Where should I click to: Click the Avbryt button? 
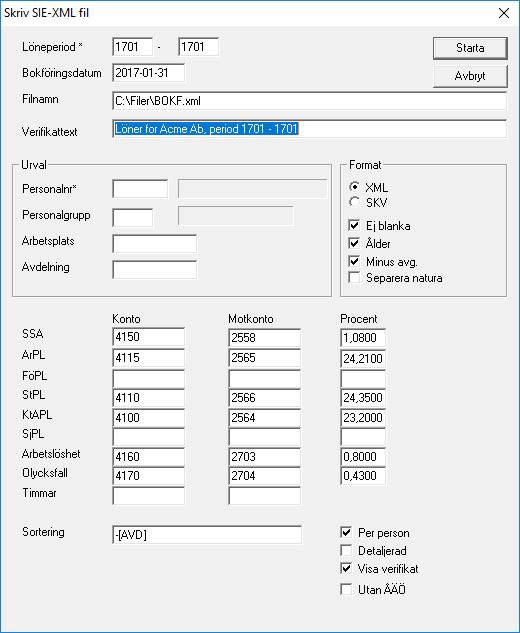(x=470, y=76)
